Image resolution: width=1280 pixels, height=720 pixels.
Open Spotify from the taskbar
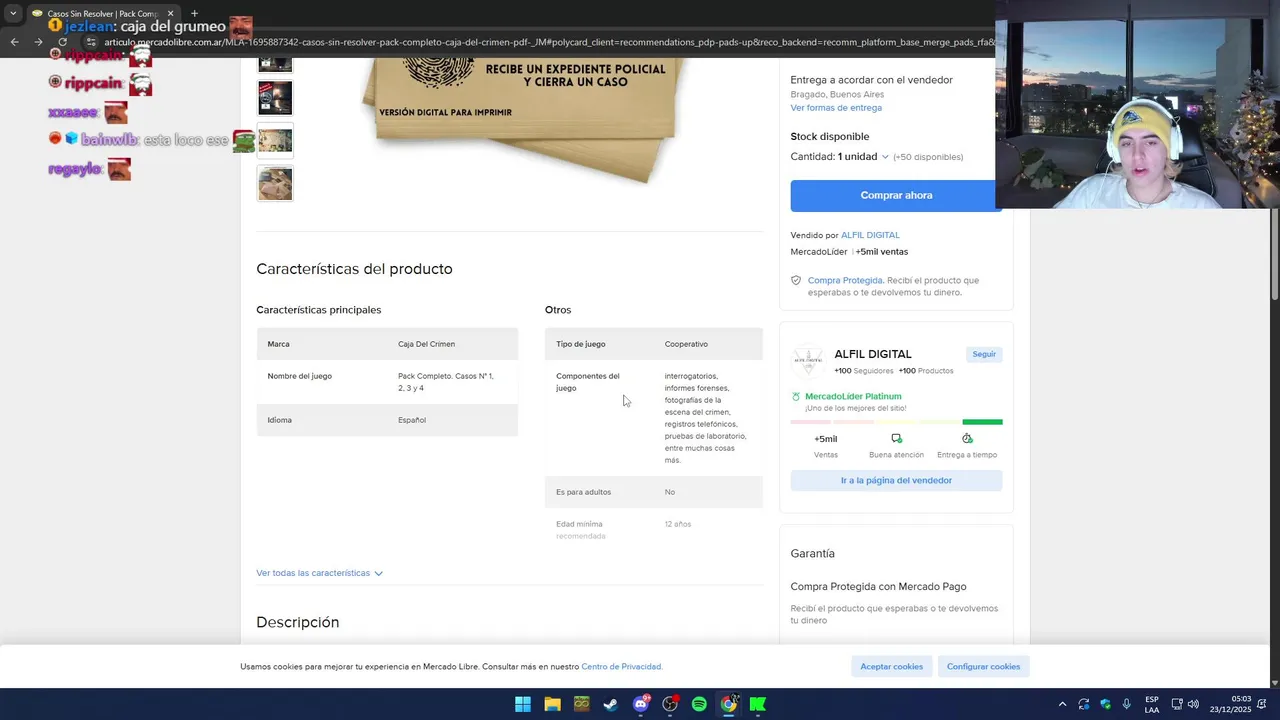coord(699,704)
